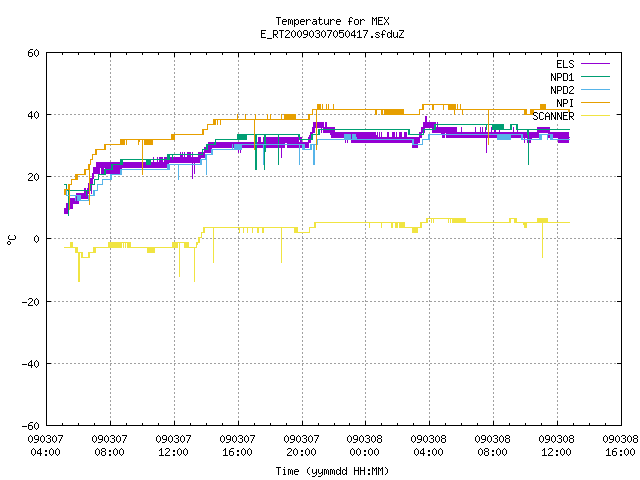This screenshot has height=480, width=640.
Task: Click the x-axis tick 090308 12:00
Action: click(x=557, y=446)
